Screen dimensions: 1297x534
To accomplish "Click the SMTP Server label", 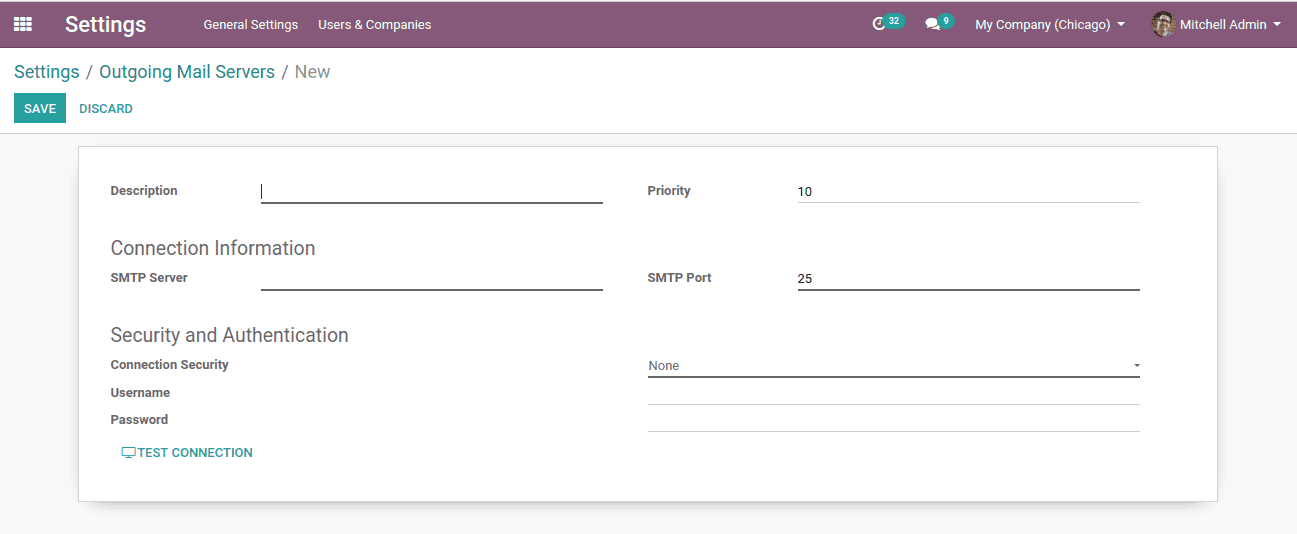I will click(149, 278).
